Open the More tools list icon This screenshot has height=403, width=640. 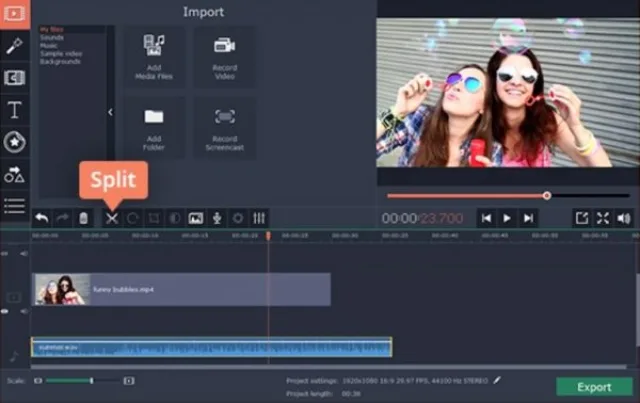(x=15, y=206)
